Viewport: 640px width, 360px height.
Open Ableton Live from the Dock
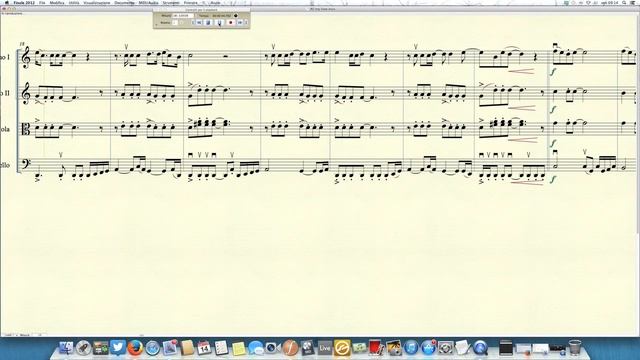click(325, 348)
